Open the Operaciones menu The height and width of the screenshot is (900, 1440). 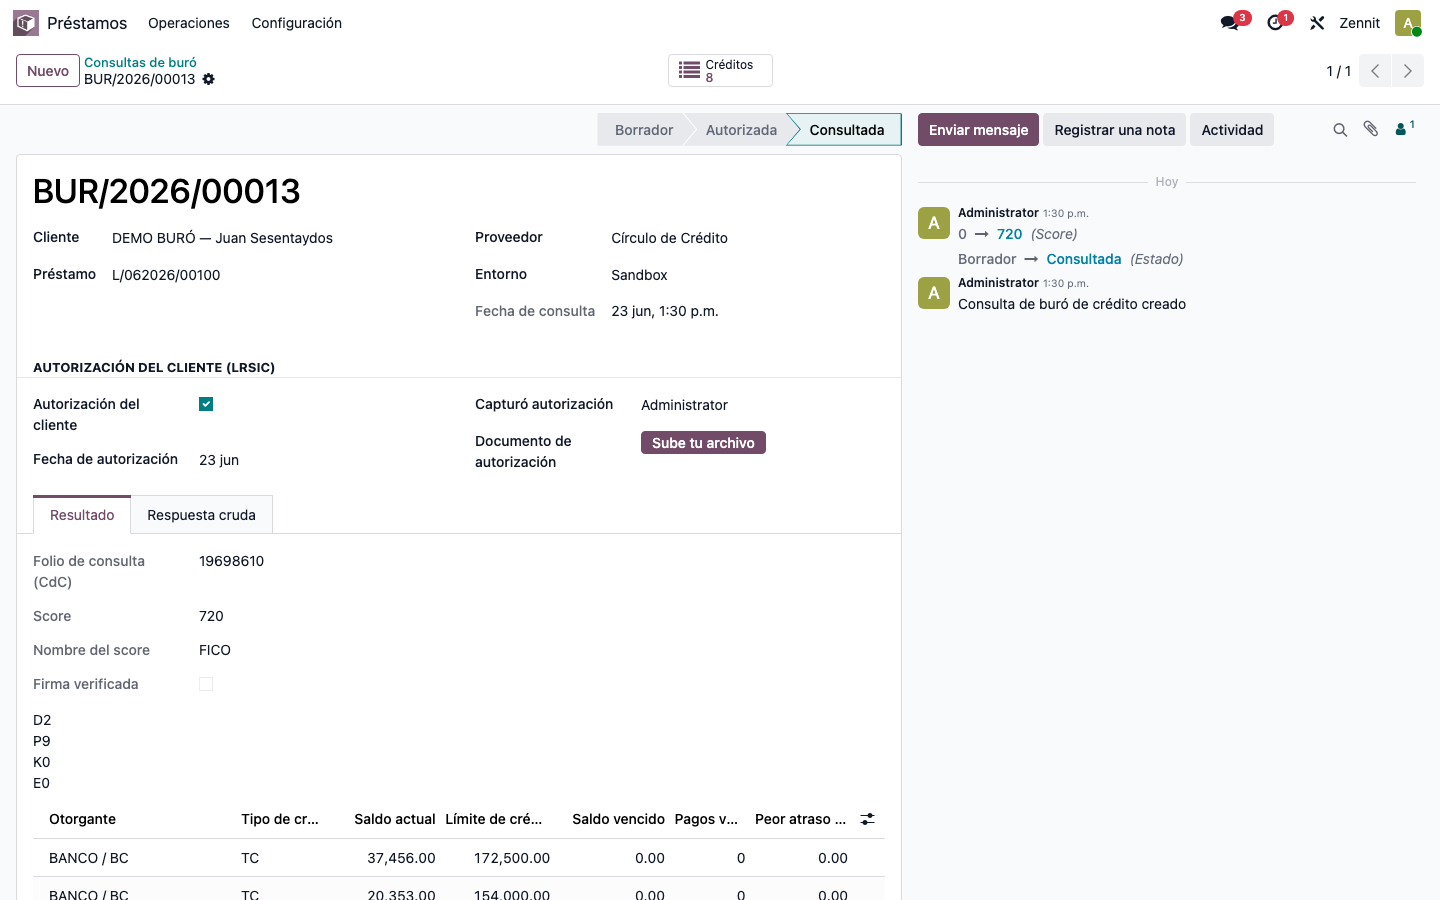pos(189,23)
